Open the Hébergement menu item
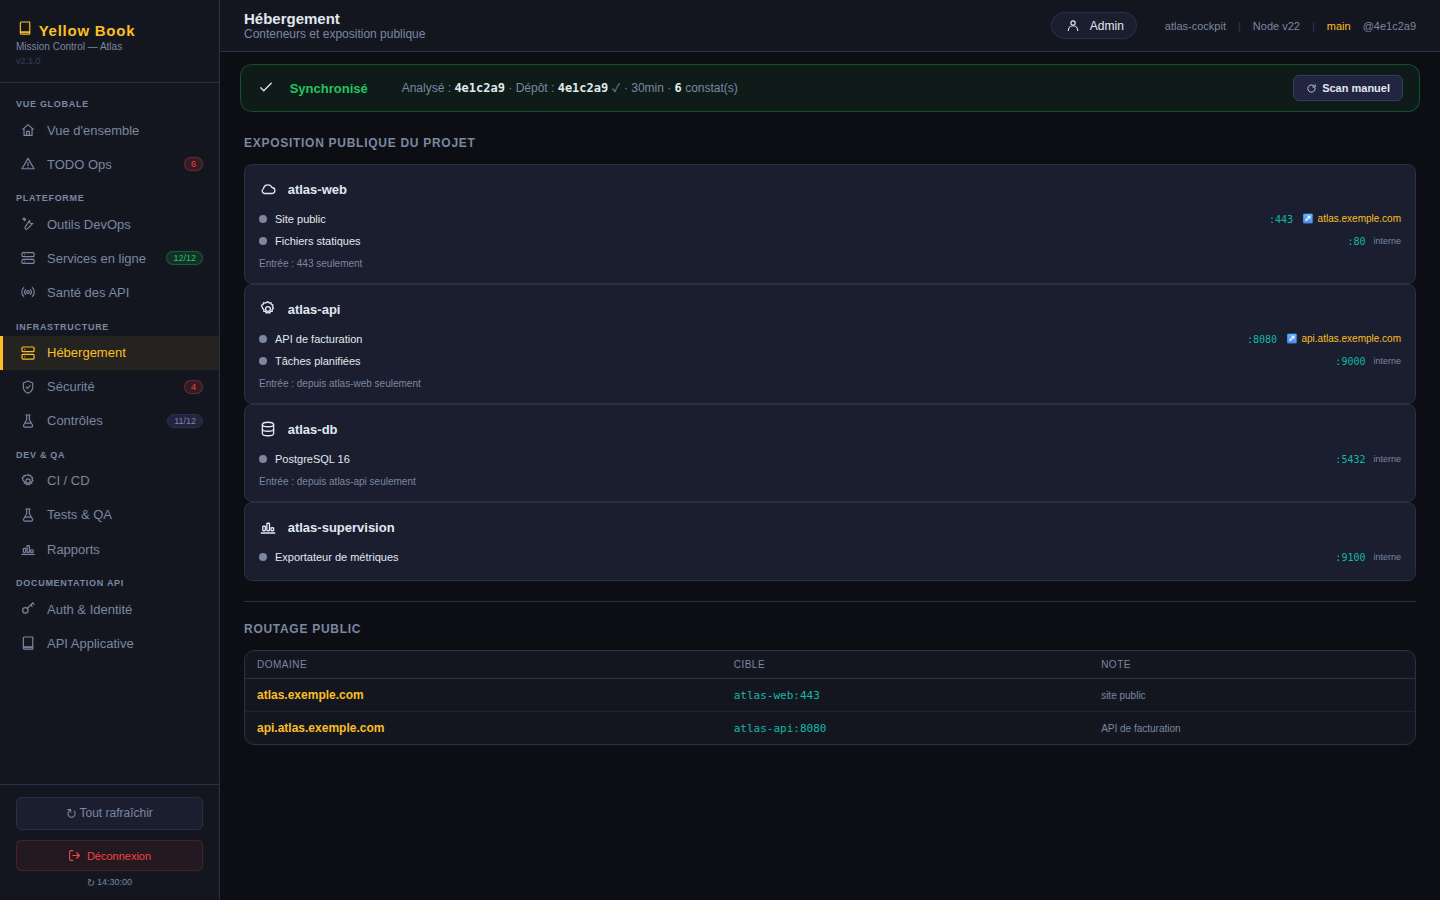The width and height of the screenshot is (1440, 900). [x=110, y=353]
